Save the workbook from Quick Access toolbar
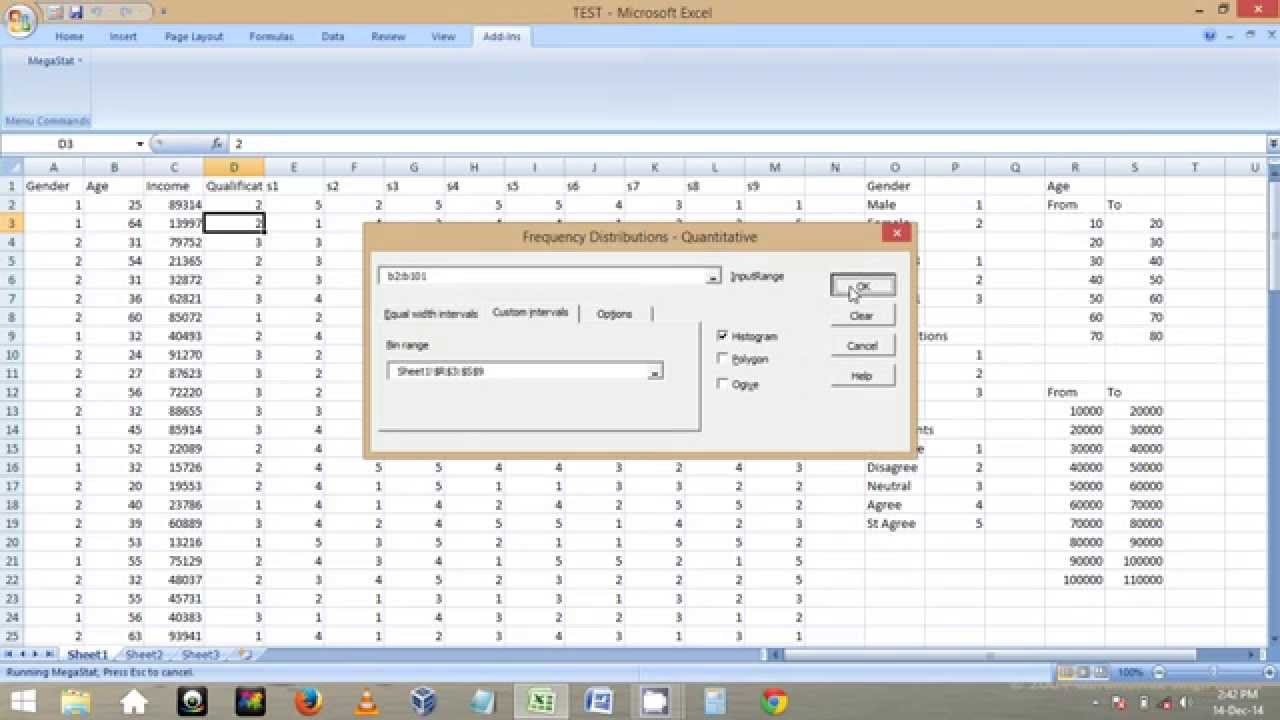1280x720 pixels. tap(77, 12)
